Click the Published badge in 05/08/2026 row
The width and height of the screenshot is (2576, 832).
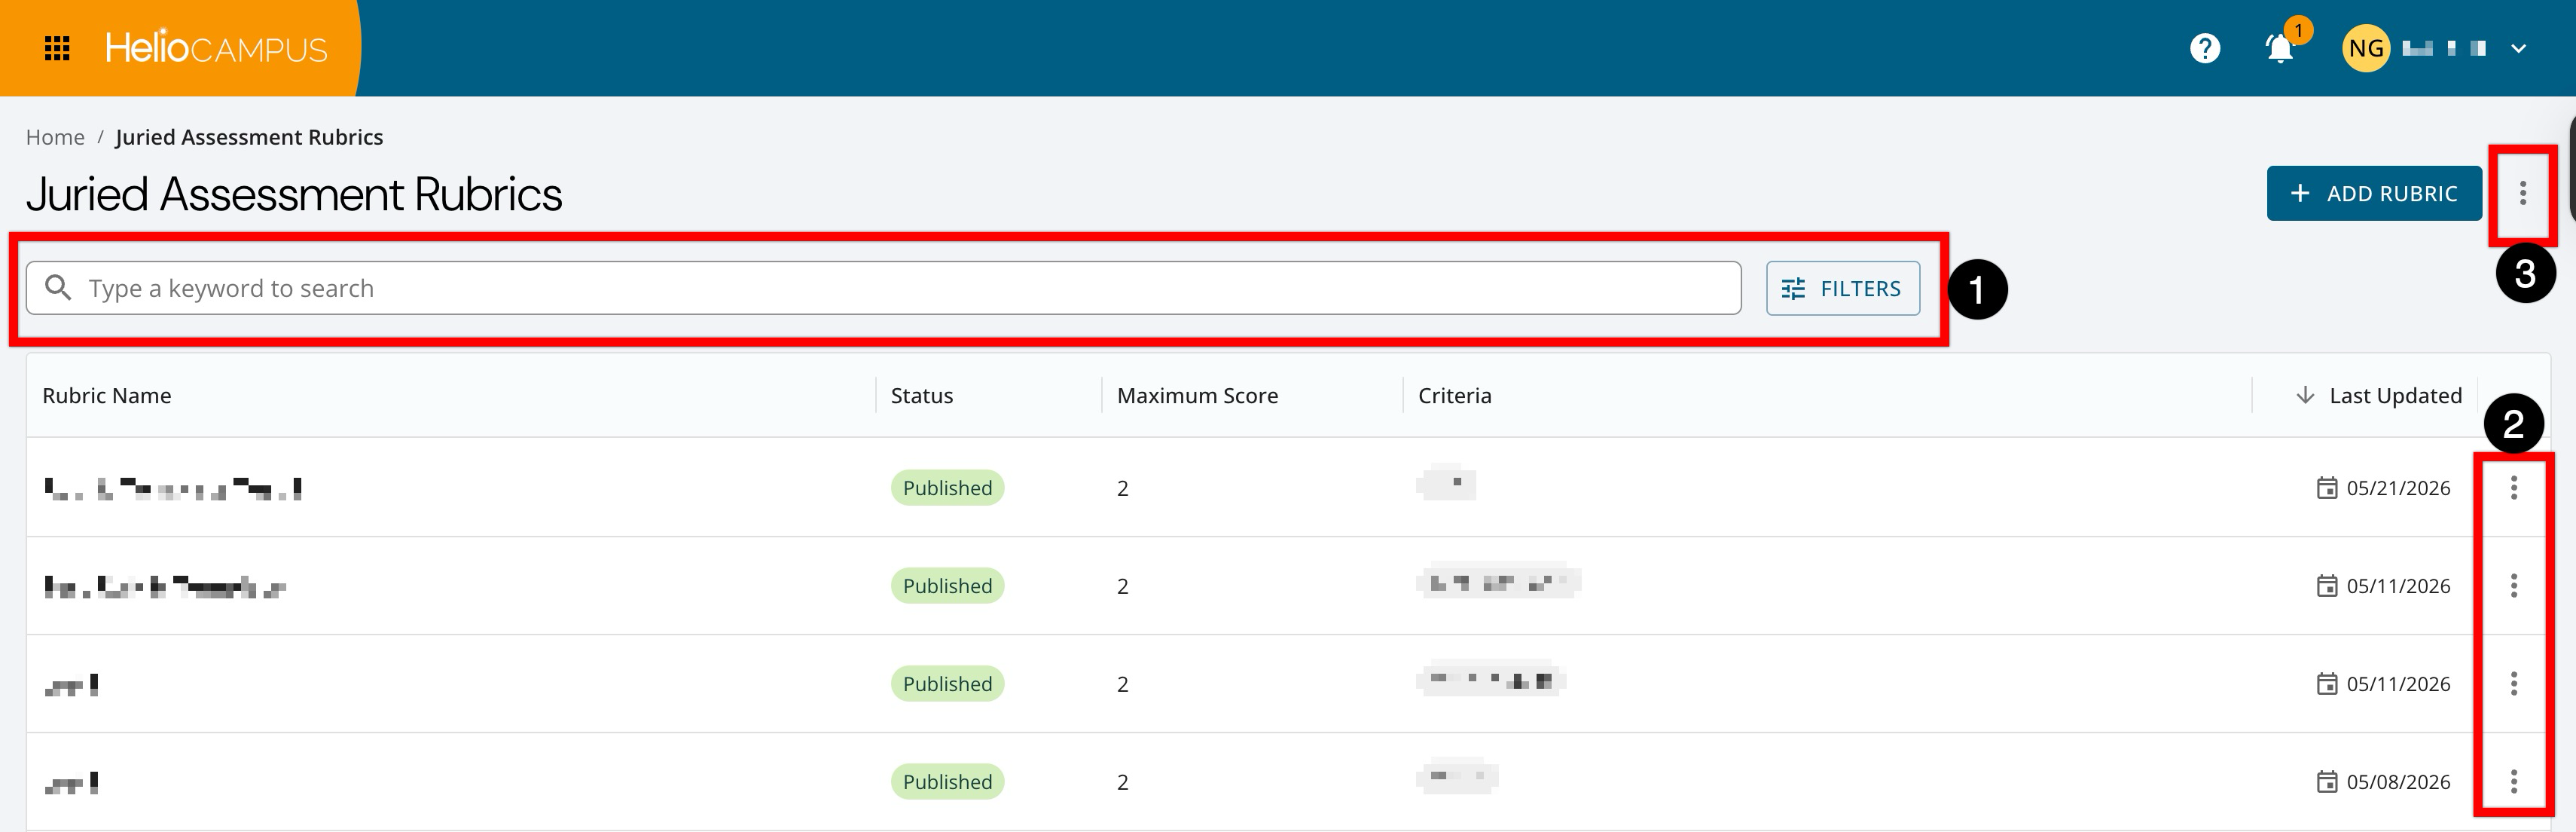tap(947, 782)
